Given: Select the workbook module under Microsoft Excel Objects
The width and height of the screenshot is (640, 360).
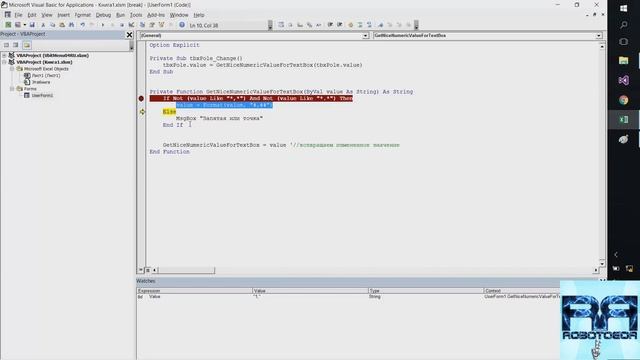Looking at the screenshot, I should [41, 82].
